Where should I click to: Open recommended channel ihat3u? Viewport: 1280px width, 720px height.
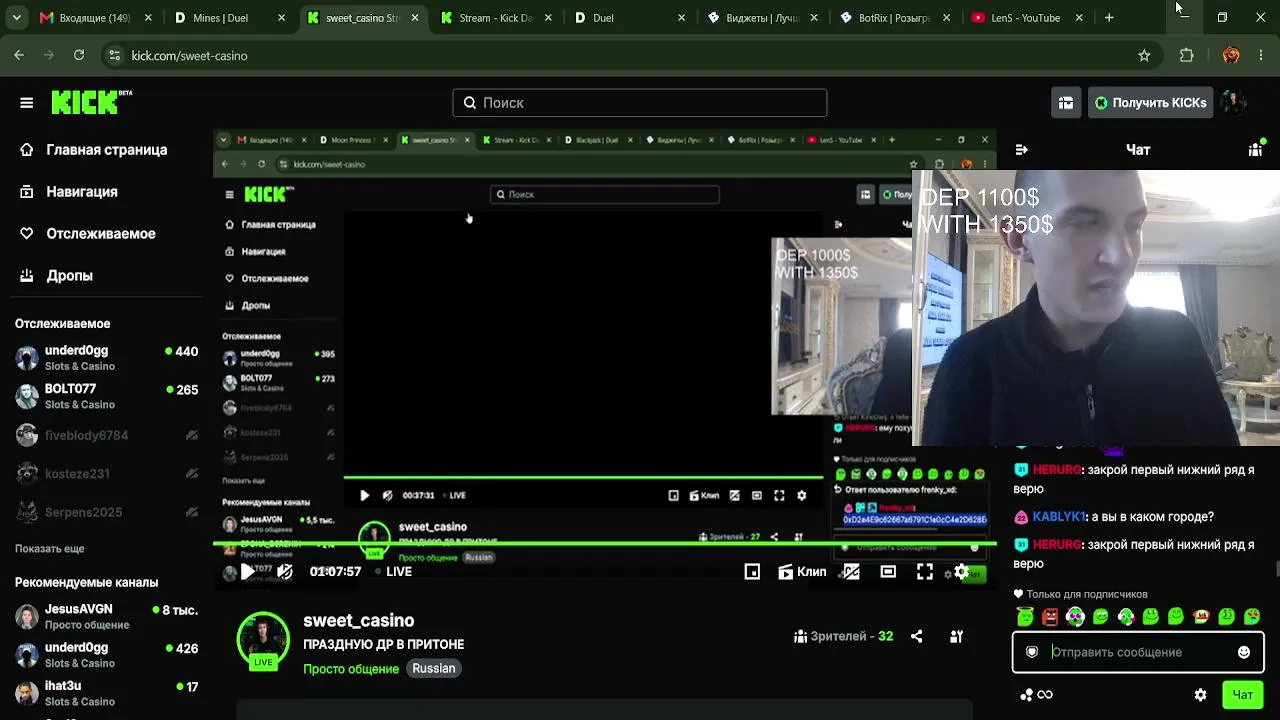pos(106,693)
